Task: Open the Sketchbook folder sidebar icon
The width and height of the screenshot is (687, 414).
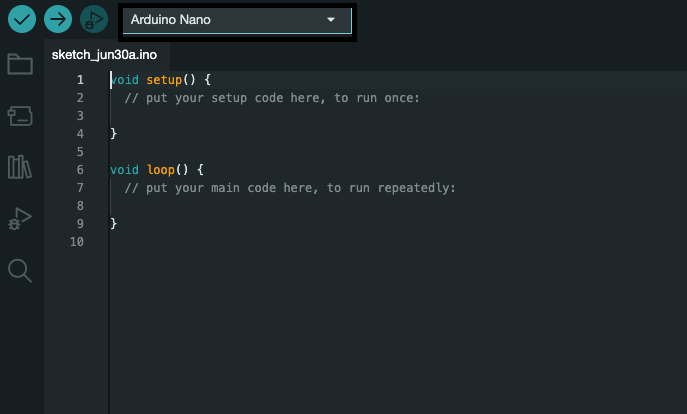Action: 20,64
